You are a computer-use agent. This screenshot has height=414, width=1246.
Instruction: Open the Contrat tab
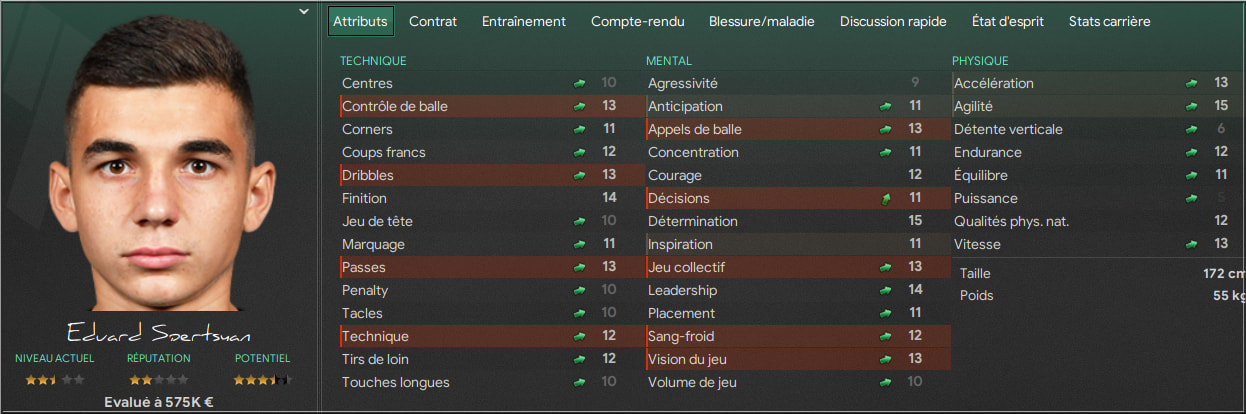[x=433, y=21]
